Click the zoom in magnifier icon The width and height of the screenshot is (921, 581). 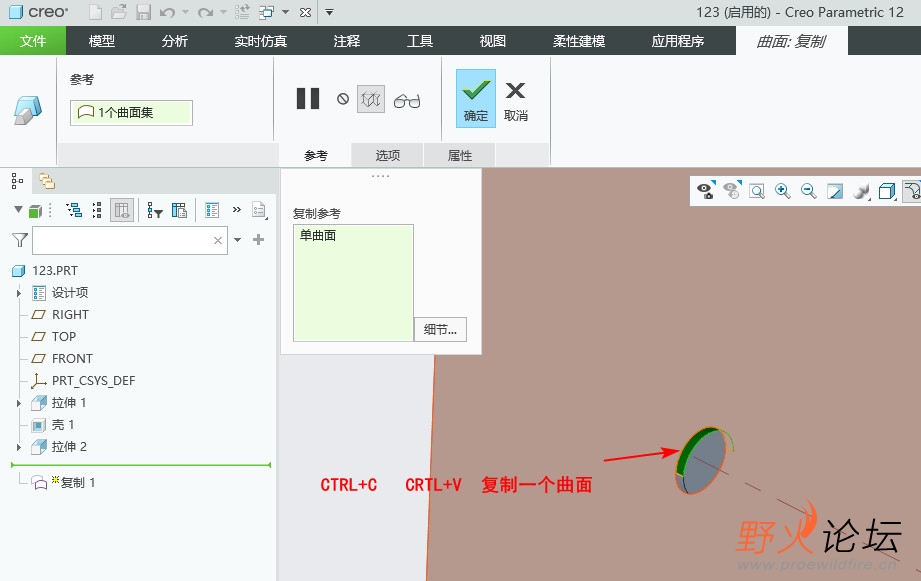coord(782,191)
